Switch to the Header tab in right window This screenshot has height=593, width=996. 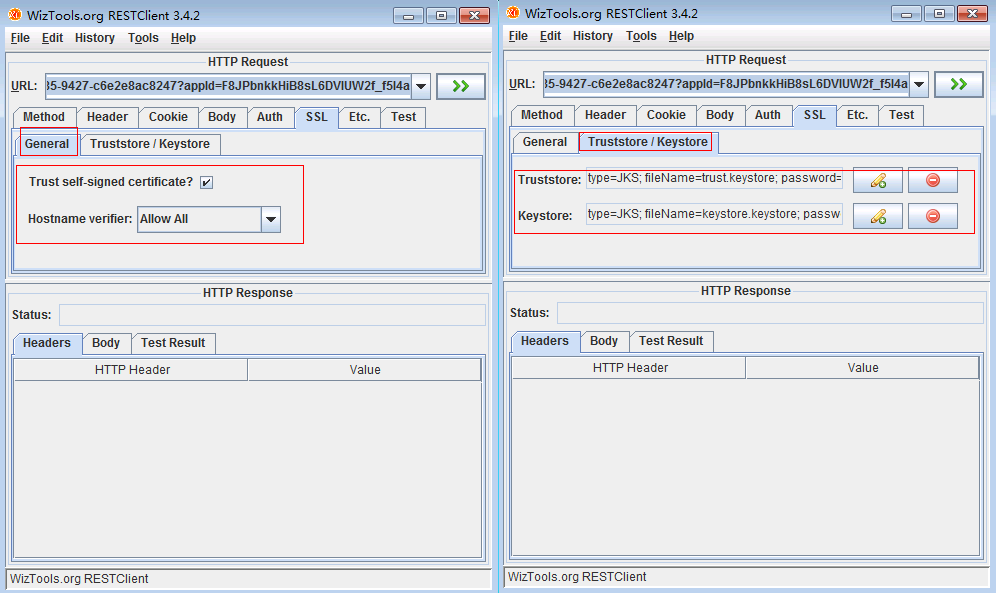[605, 116]
